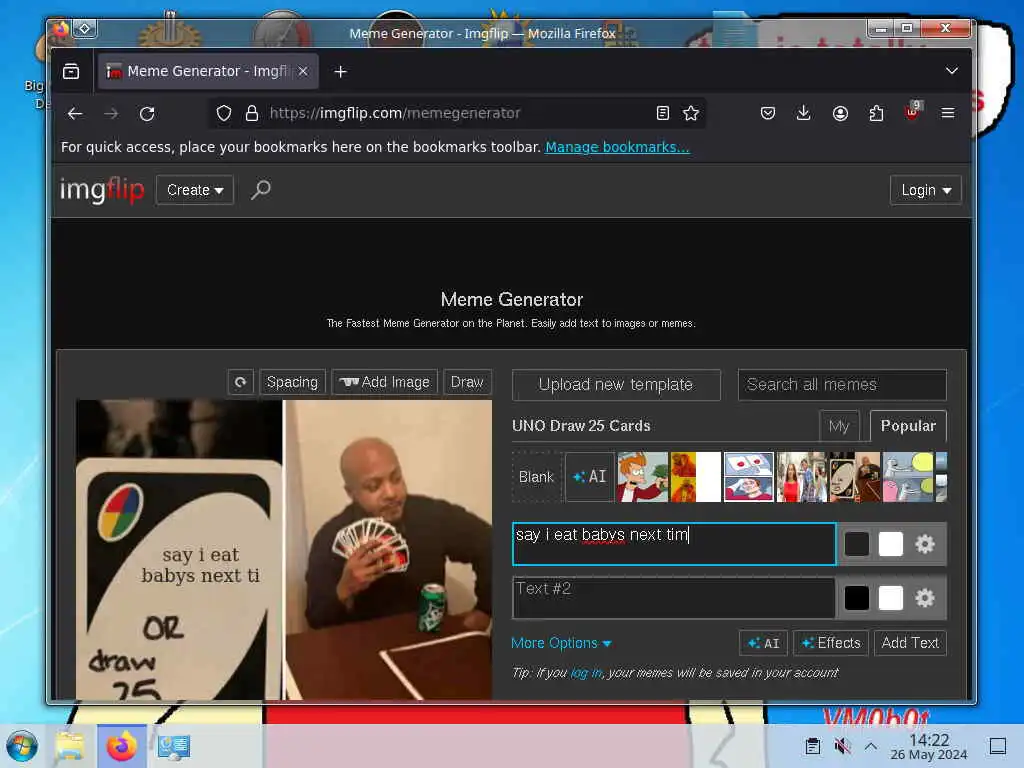Pick text #2 white outline color swatch
This screenshot has height=768, width=1024.
pyautogui.click(x=890, y=598)
